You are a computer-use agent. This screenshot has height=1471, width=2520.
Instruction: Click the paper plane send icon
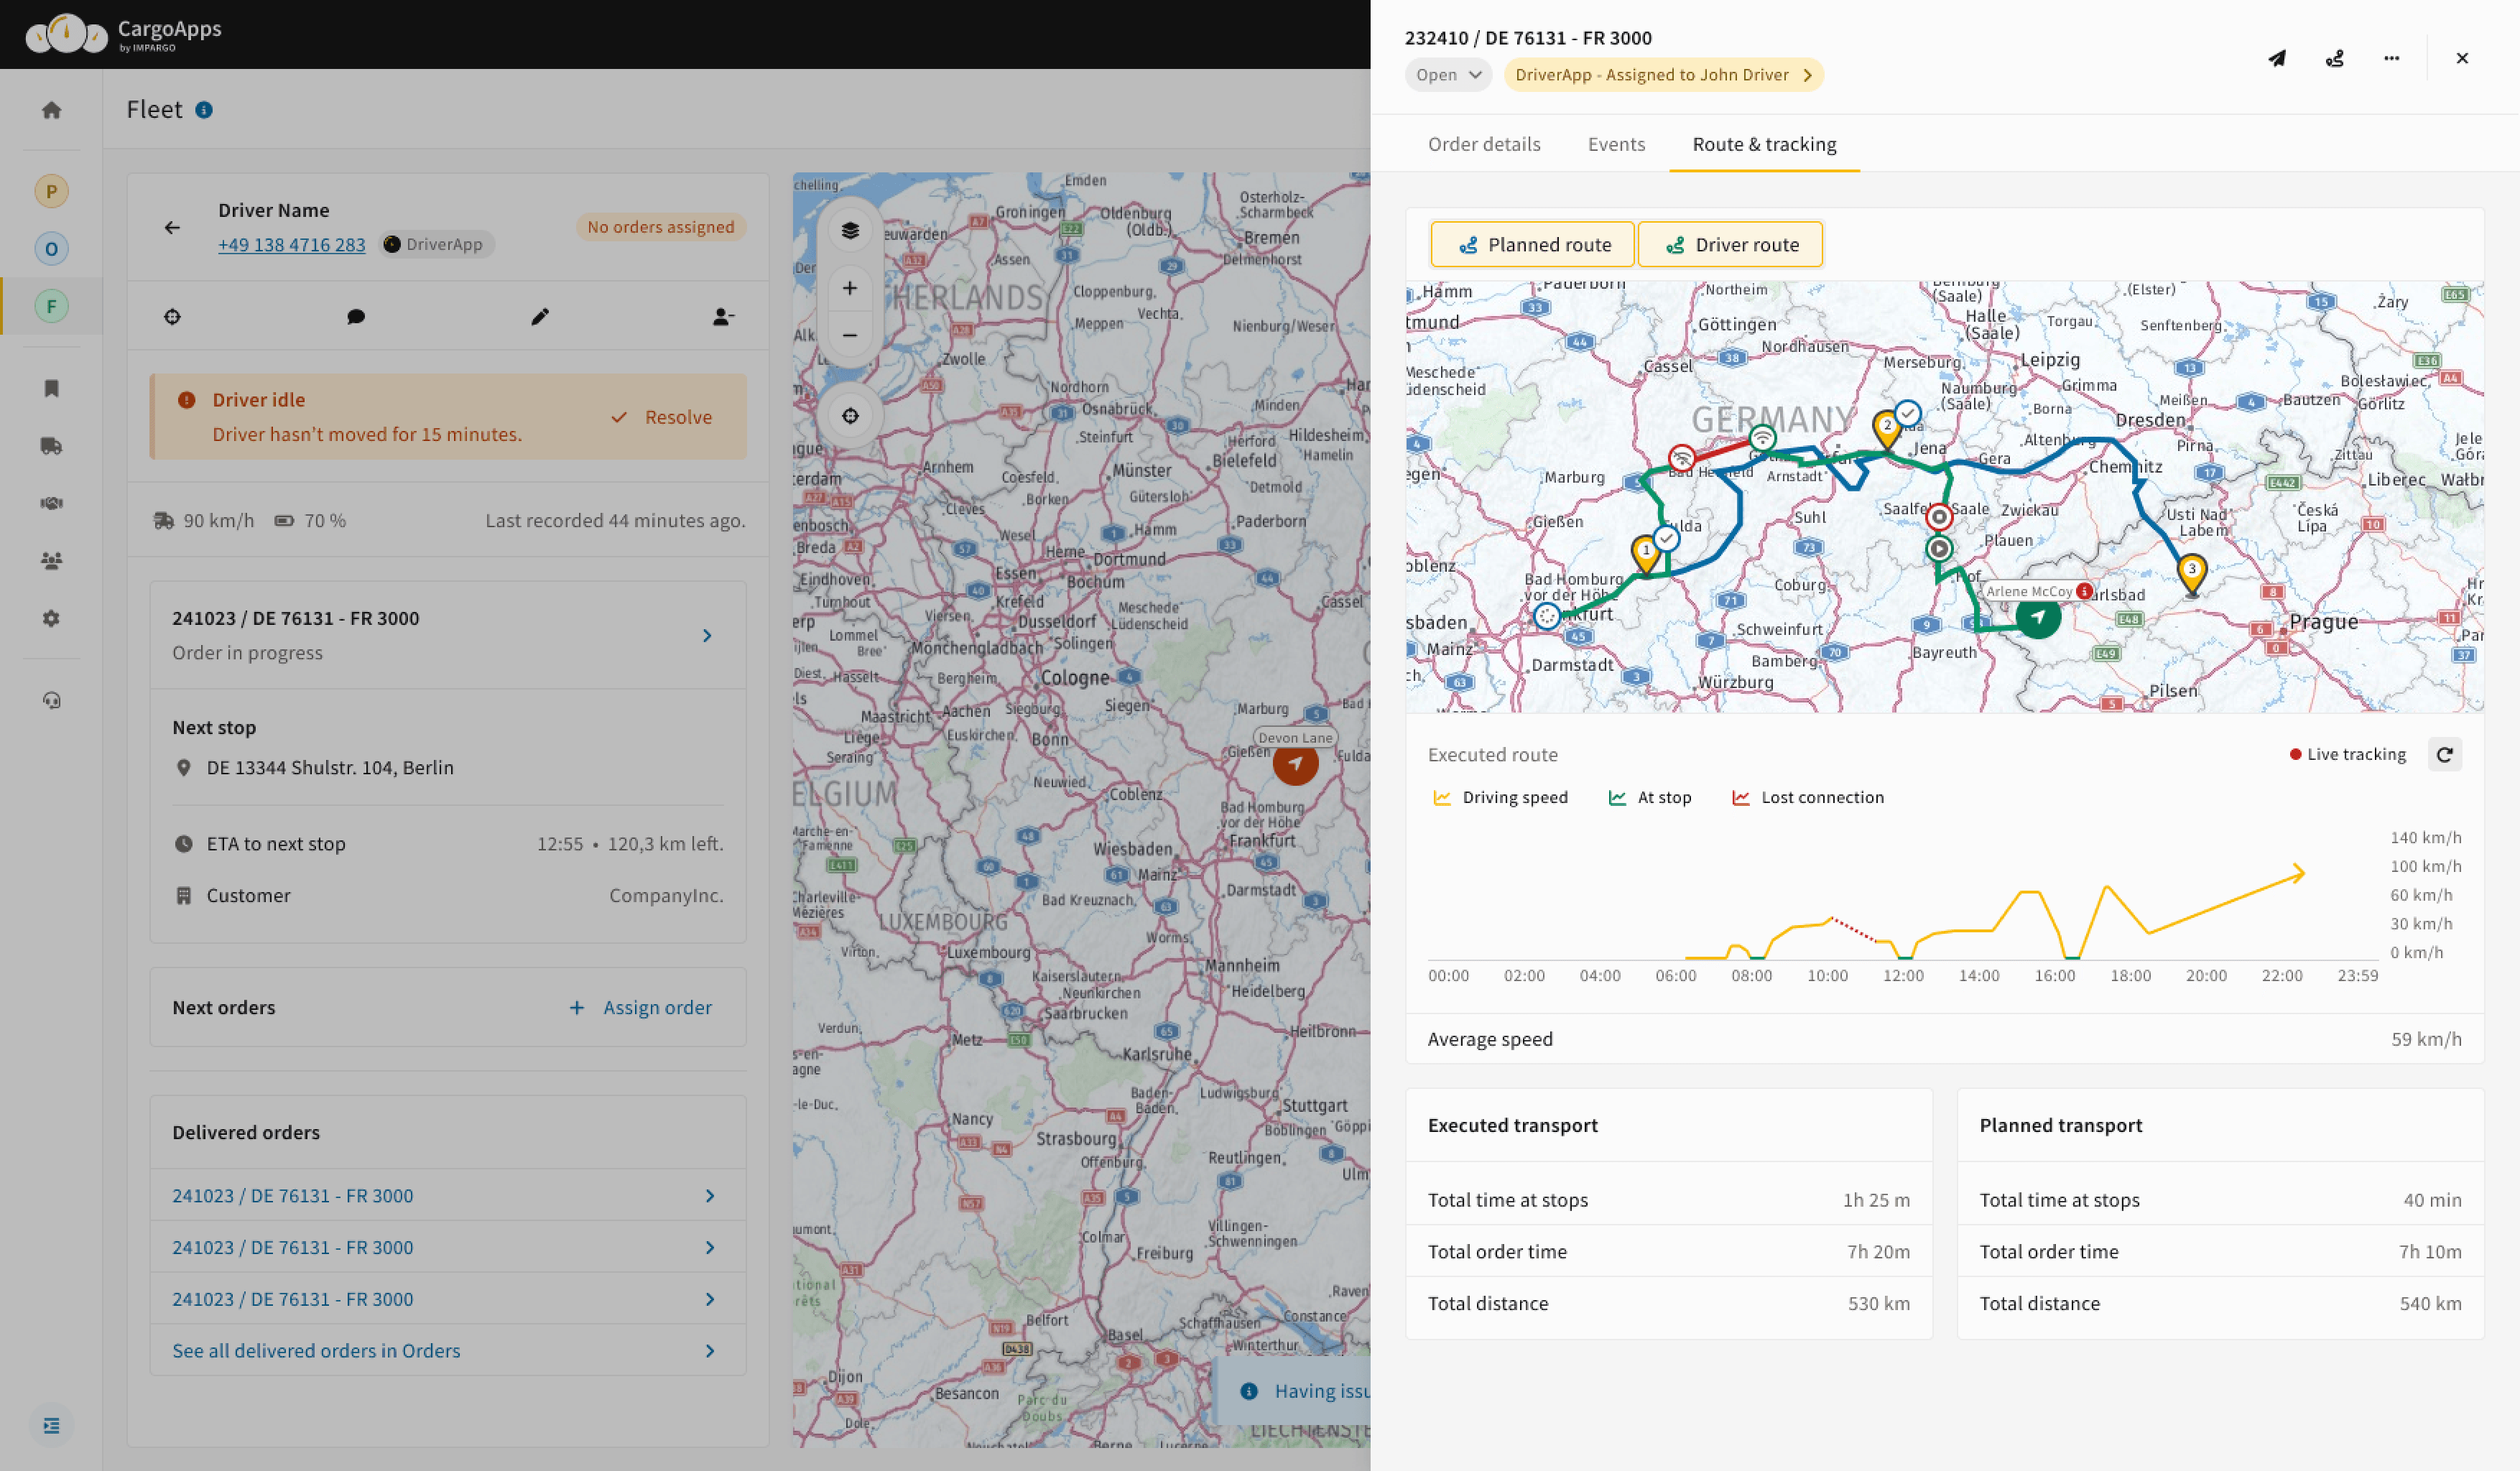coord(2277,59)
